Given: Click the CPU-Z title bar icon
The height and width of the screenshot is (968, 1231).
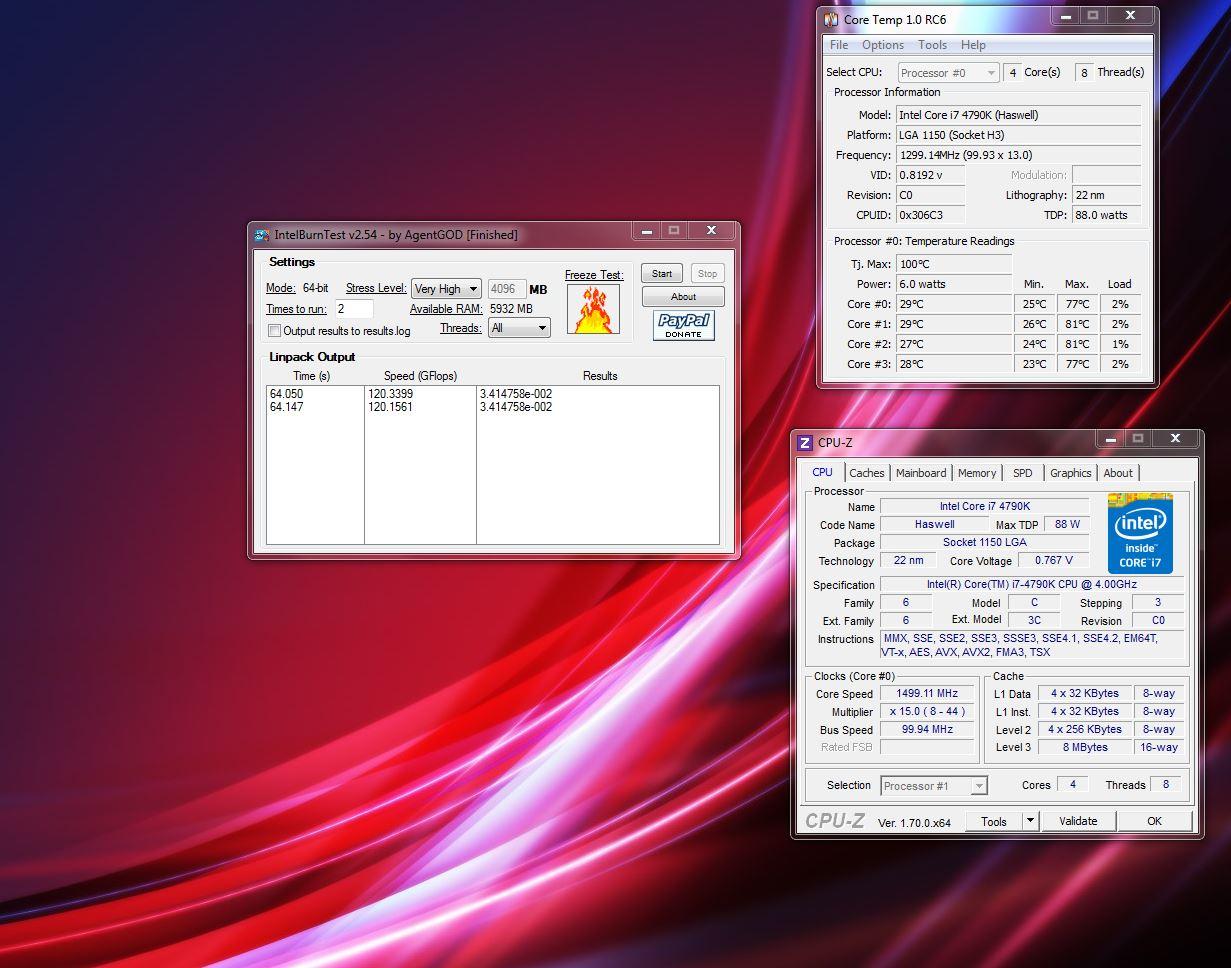Looking at the screenshot, I should [805, 443].
